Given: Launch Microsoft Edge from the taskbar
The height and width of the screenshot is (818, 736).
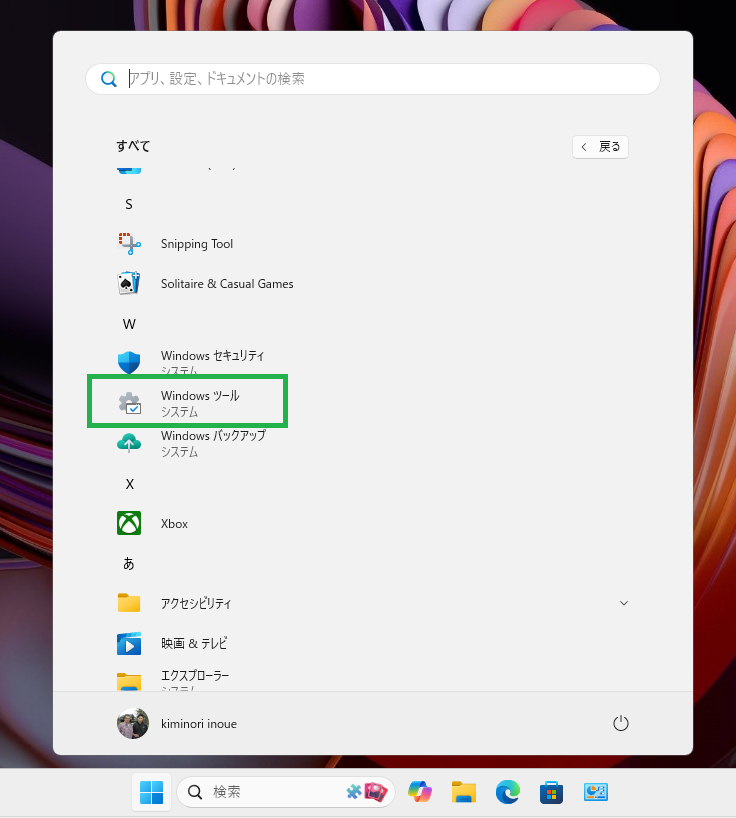Looking at the screenshot, I should tap(508, 792).
